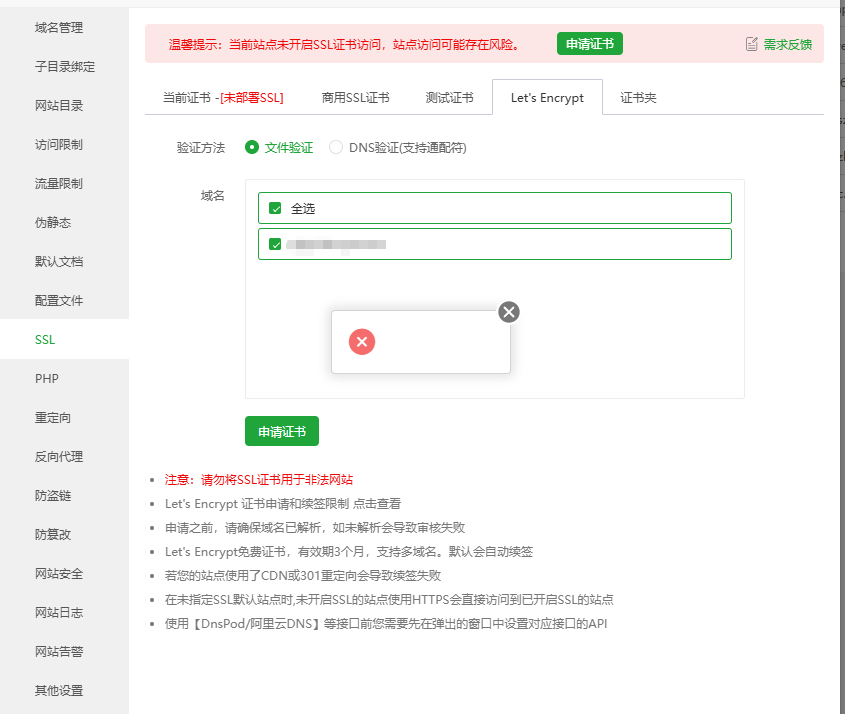845x714 pixels.
Task: Switch to Let's Encrypt tab
Action: (x=547, y=98)
